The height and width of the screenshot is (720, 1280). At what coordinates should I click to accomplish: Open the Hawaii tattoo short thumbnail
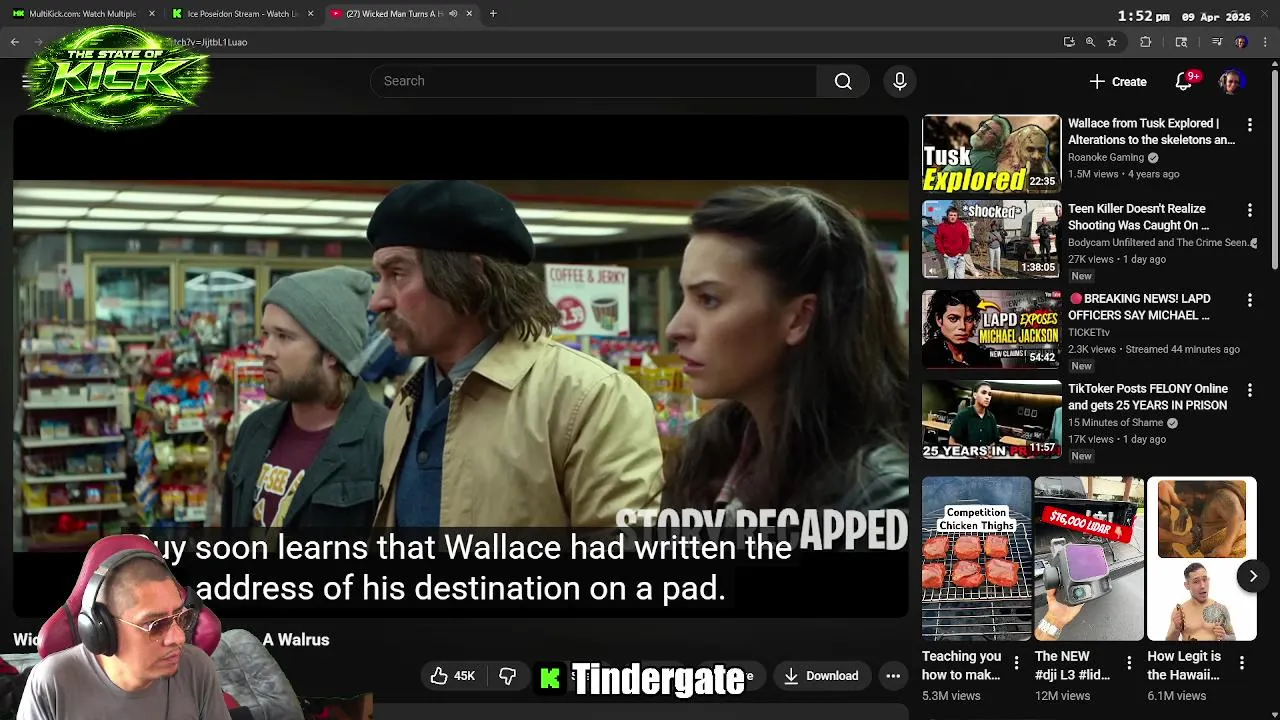click(1201, 558)
